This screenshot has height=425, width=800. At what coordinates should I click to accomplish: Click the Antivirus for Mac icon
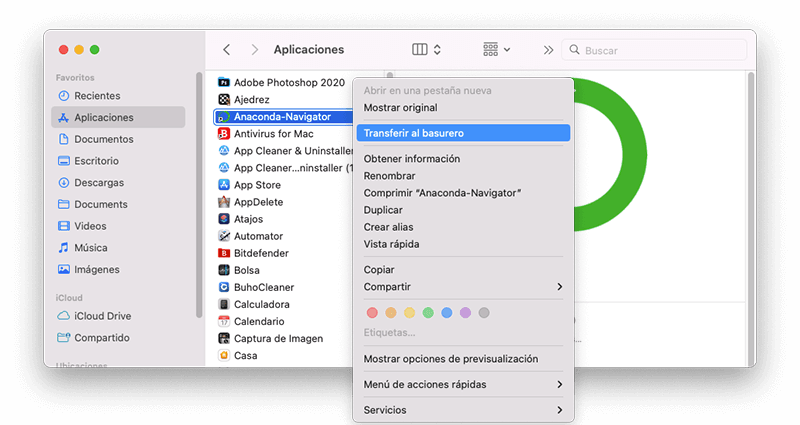pos(223,134)
